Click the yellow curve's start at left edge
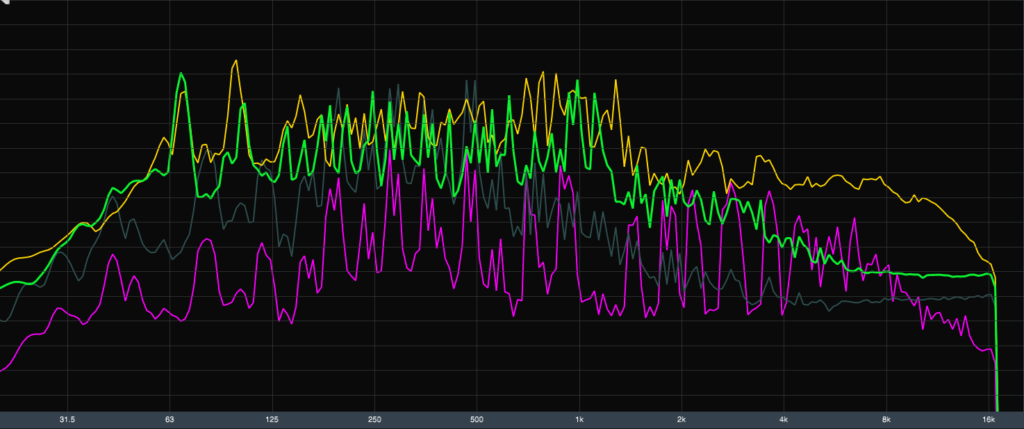Screen dimensions: 1024x429 (4, 267)
